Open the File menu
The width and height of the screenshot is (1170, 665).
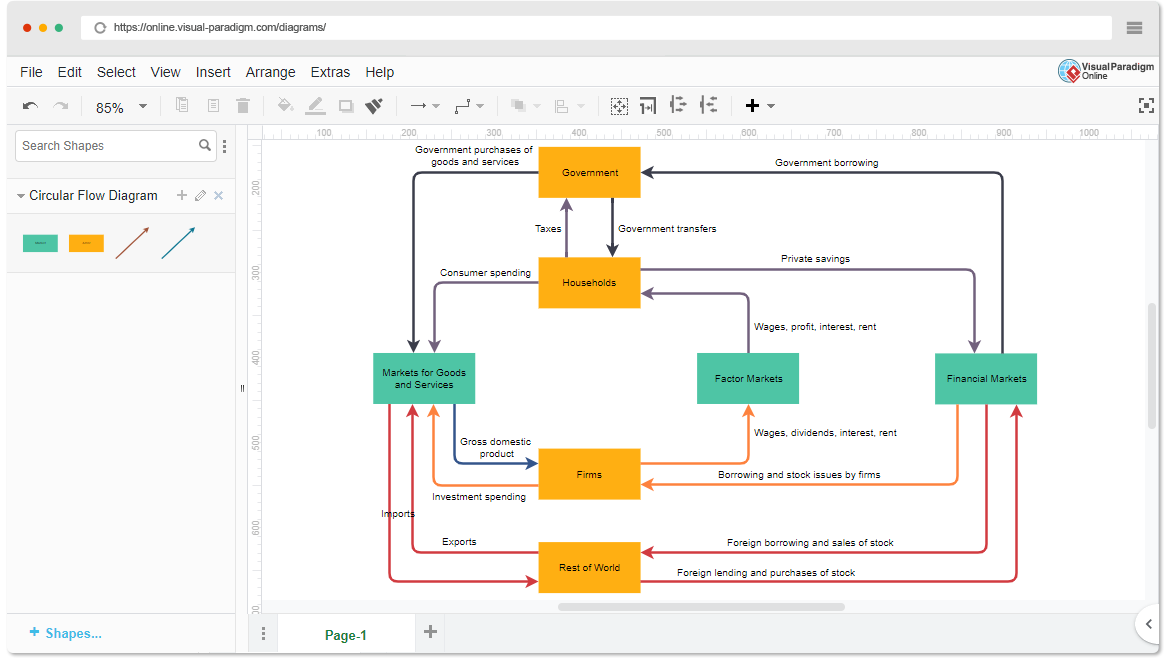[31, 72]
